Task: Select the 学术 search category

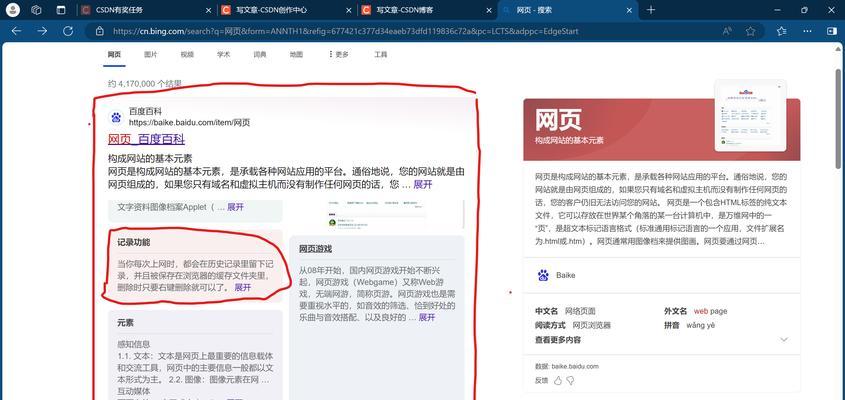Action: point(224,54)
